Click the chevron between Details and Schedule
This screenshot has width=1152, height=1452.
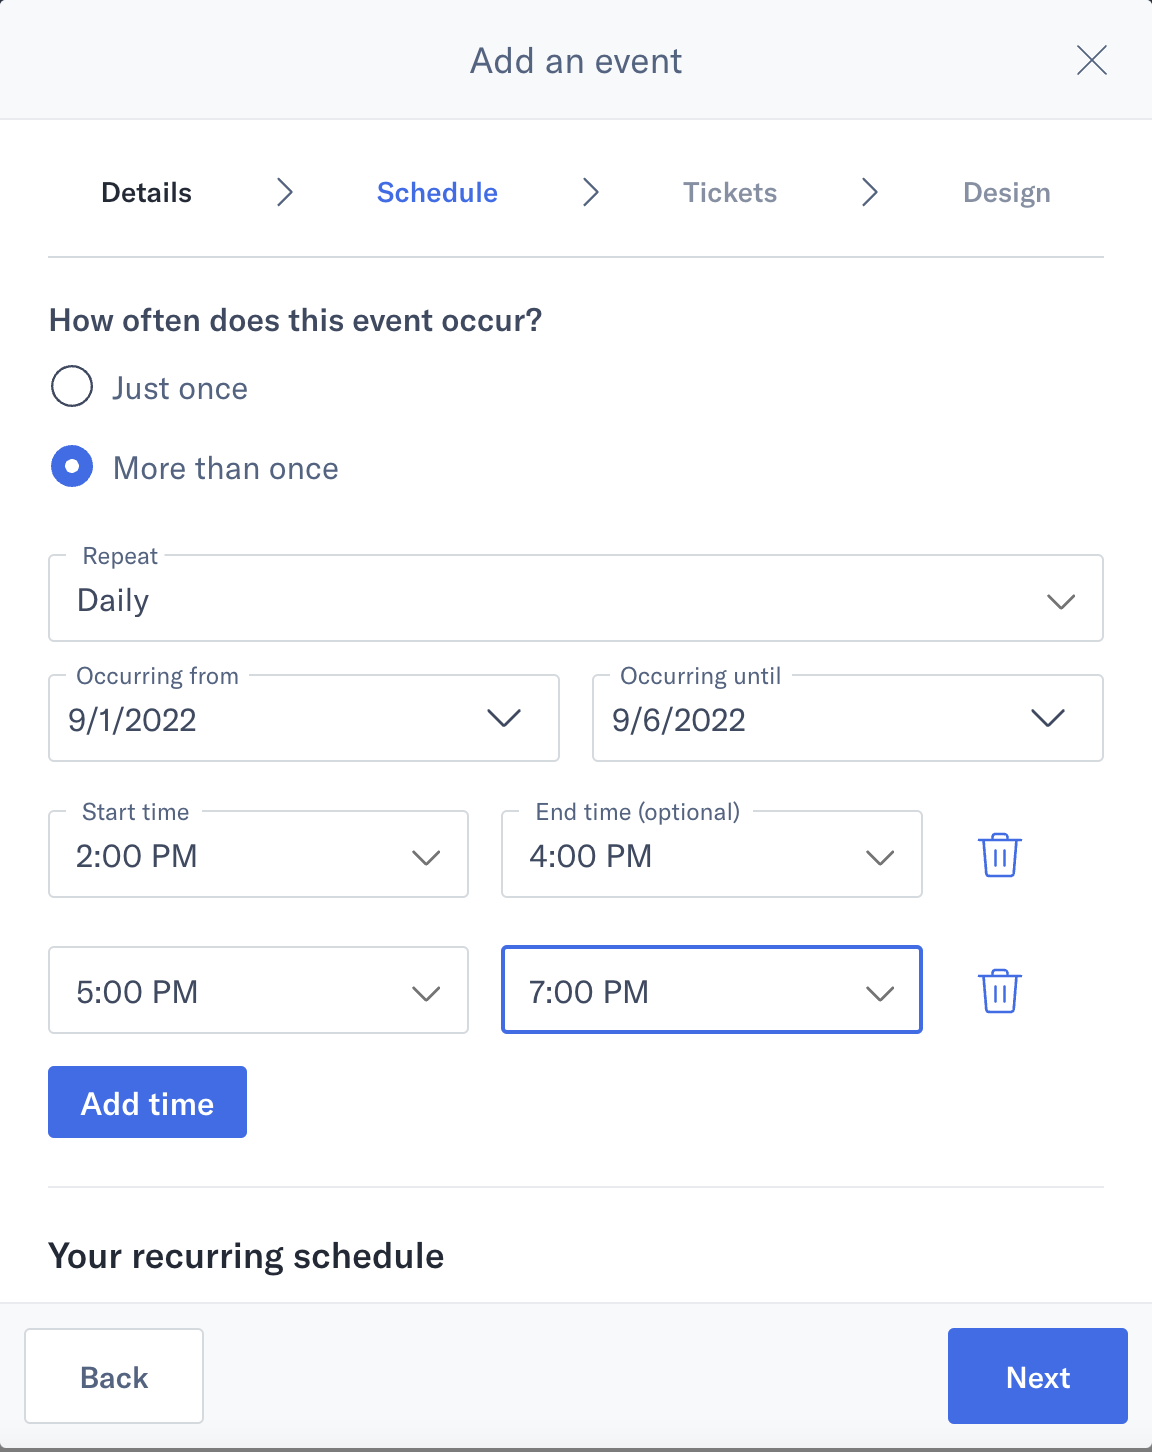pyautogui.click(x=285, y=192)
